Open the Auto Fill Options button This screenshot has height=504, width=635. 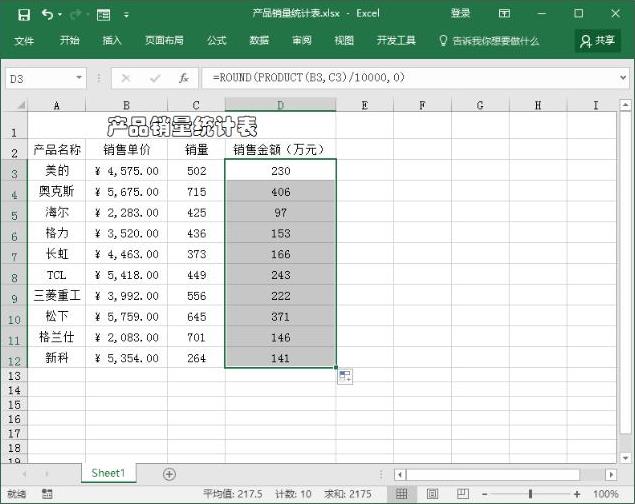coord(345,376)
